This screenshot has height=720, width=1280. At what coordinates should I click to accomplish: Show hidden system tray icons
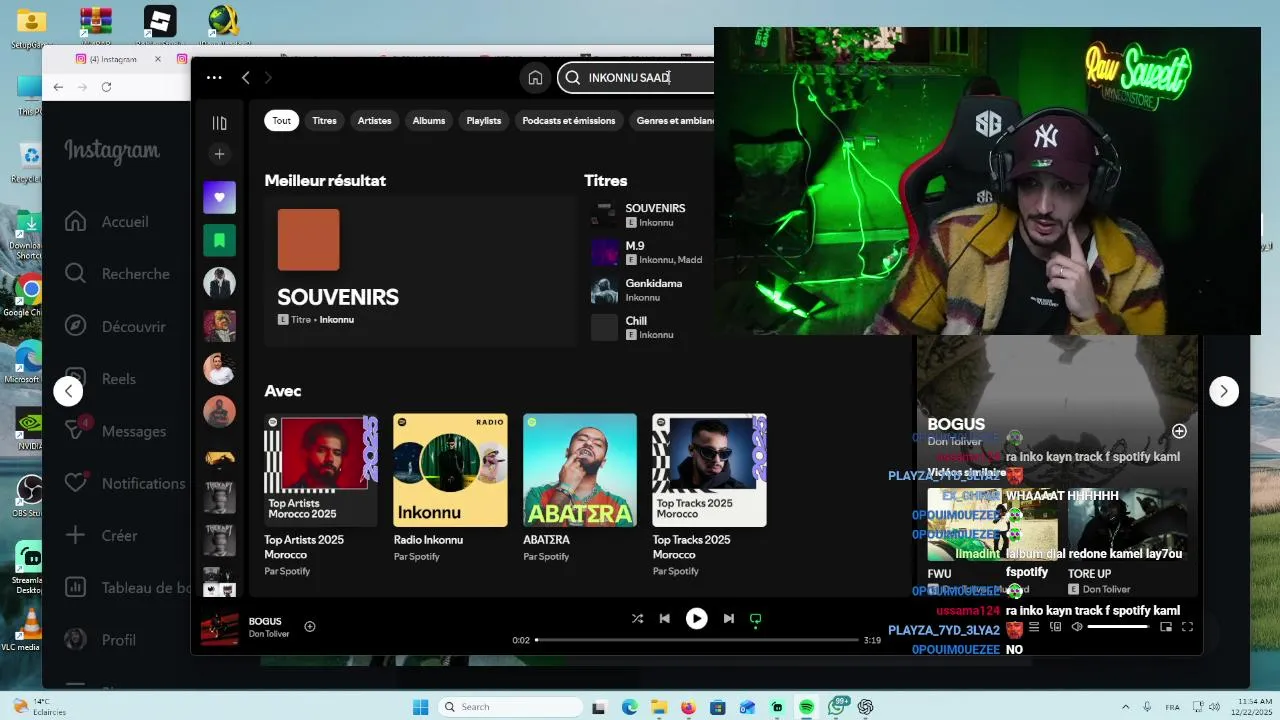1126,707
